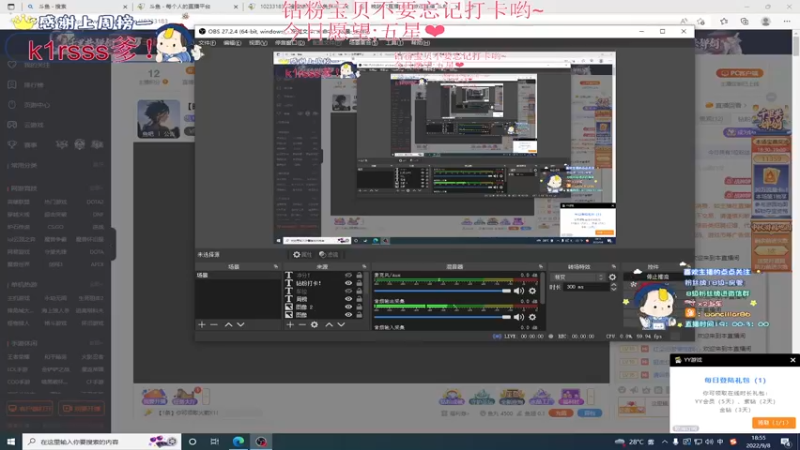Toggle lock on last 图像 source
This screenshot has width=800, height=450.
point(359,315)
